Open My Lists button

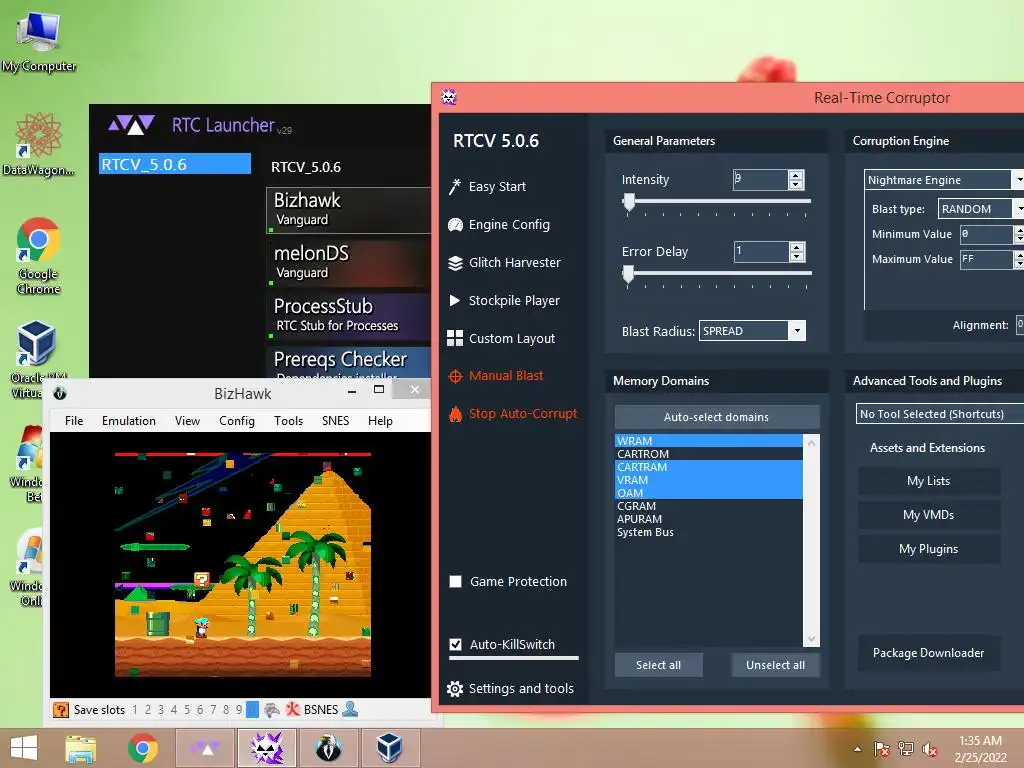[x=929, y=481]
